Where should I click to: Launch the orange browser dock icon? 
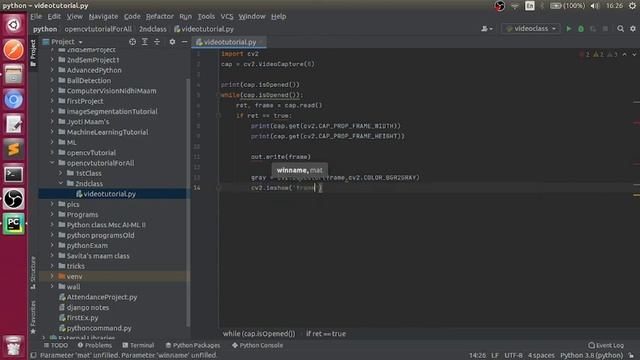13,50
